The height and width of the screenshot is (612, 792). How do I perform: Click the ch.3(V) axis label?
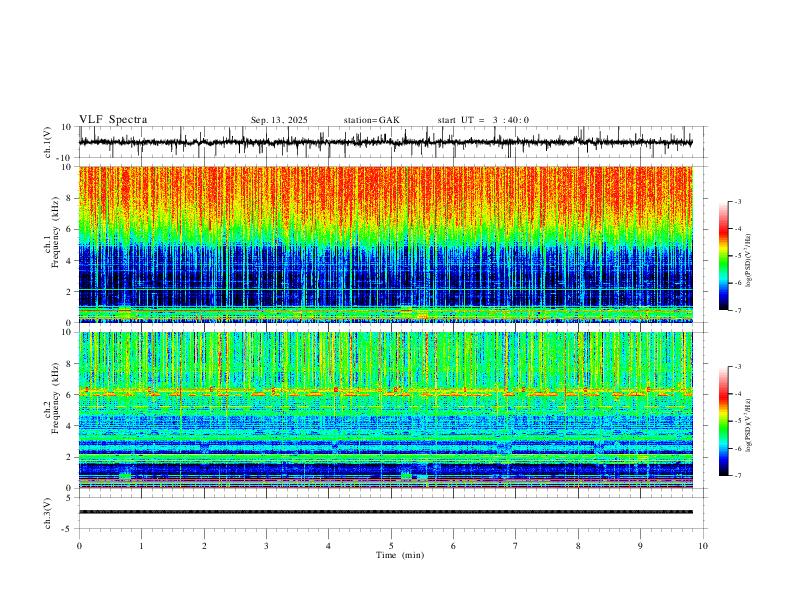point(48,513)
